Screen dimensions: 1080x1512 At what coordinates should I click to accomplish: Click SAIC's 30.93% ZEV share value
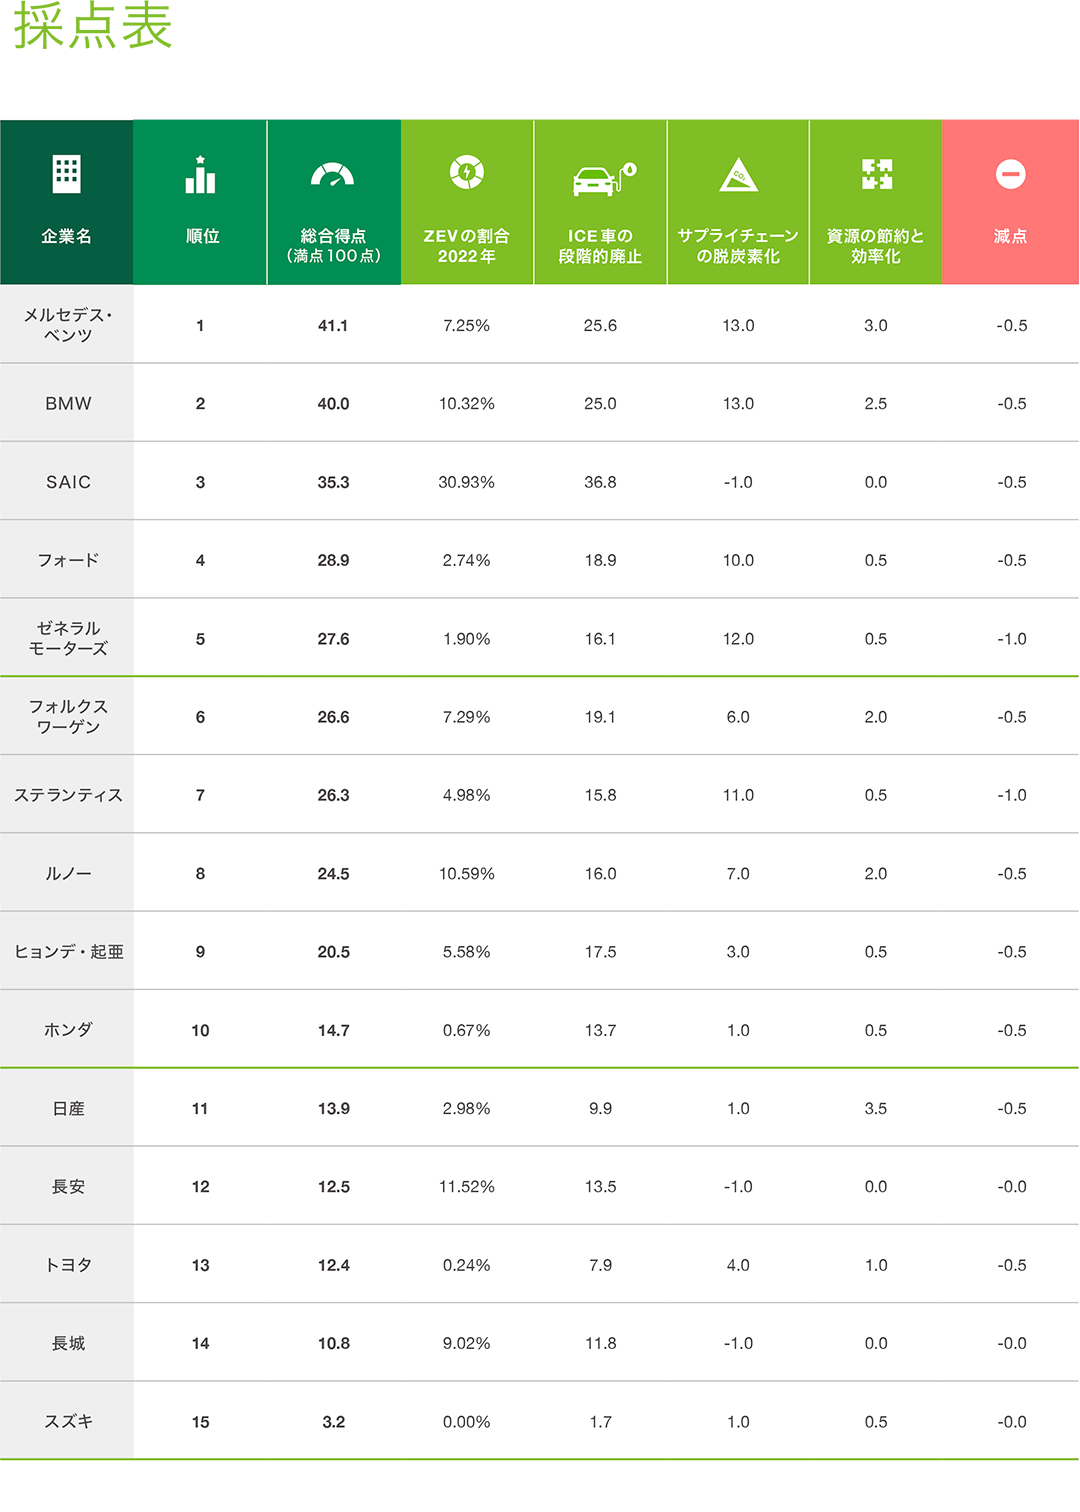tap(466, 482)
